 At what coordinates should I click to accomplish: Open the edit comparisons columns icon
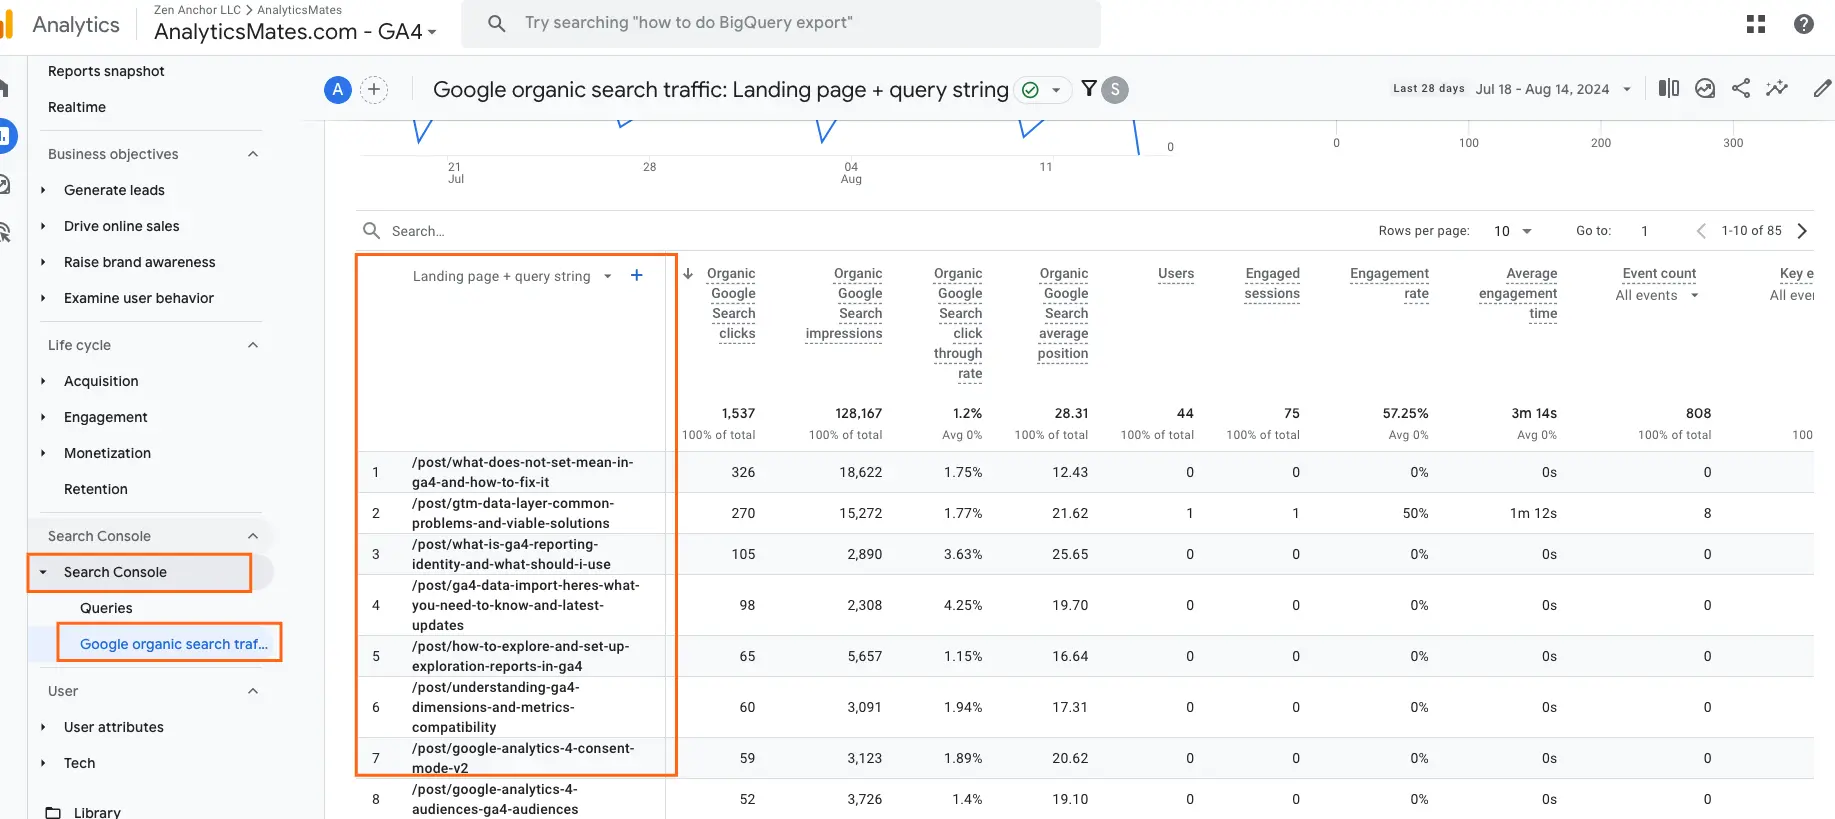click(1669, 89)
